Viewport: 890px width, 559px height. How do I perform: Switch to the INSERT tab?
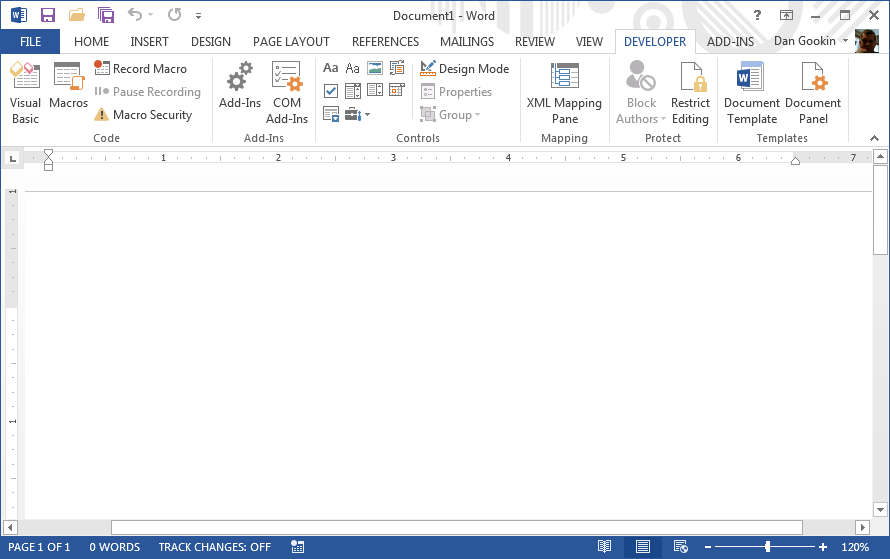pyautogui.click(x=149, y=41)
